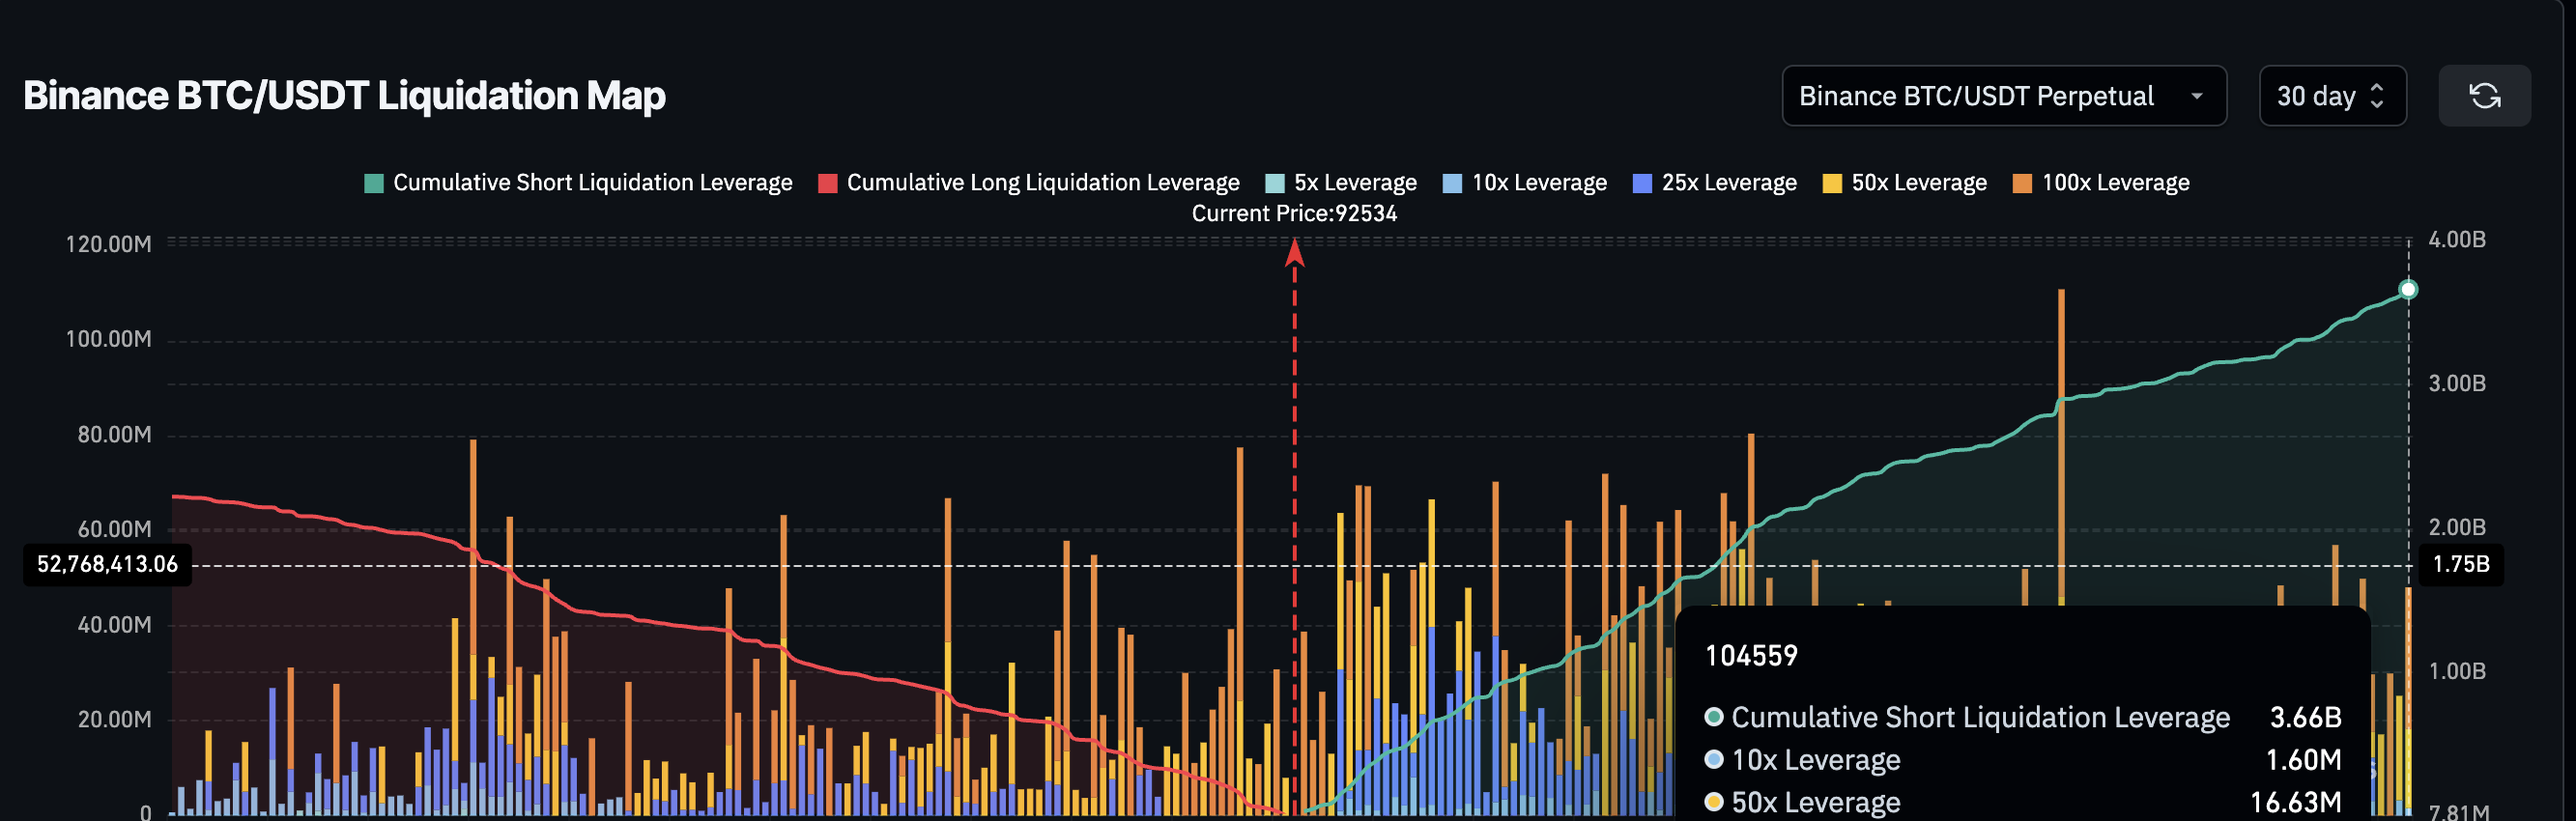The image size is (2576, 821).
Task: Click the purple 25x Leverage legend swatch
Action: coord(1643,184)
